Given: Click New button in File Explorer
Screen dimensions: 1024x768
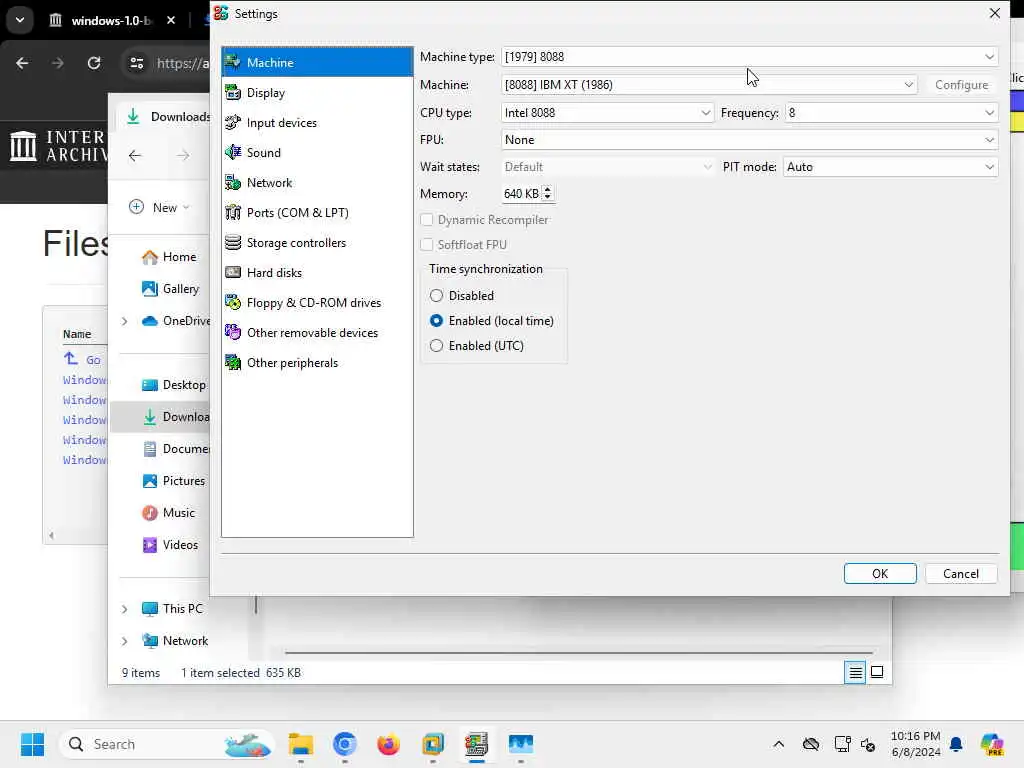Looking at the screenshot, I should pyautogui.click(x=159, y=208).
